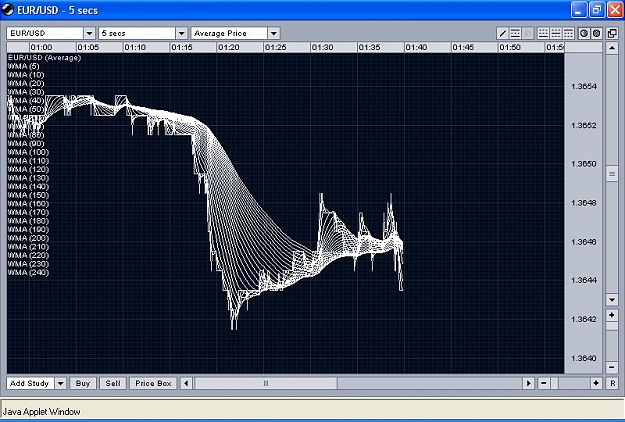625x422 pixels.
Task: Select the WMA (100) legend entry
Action: (x=28, y=152)
